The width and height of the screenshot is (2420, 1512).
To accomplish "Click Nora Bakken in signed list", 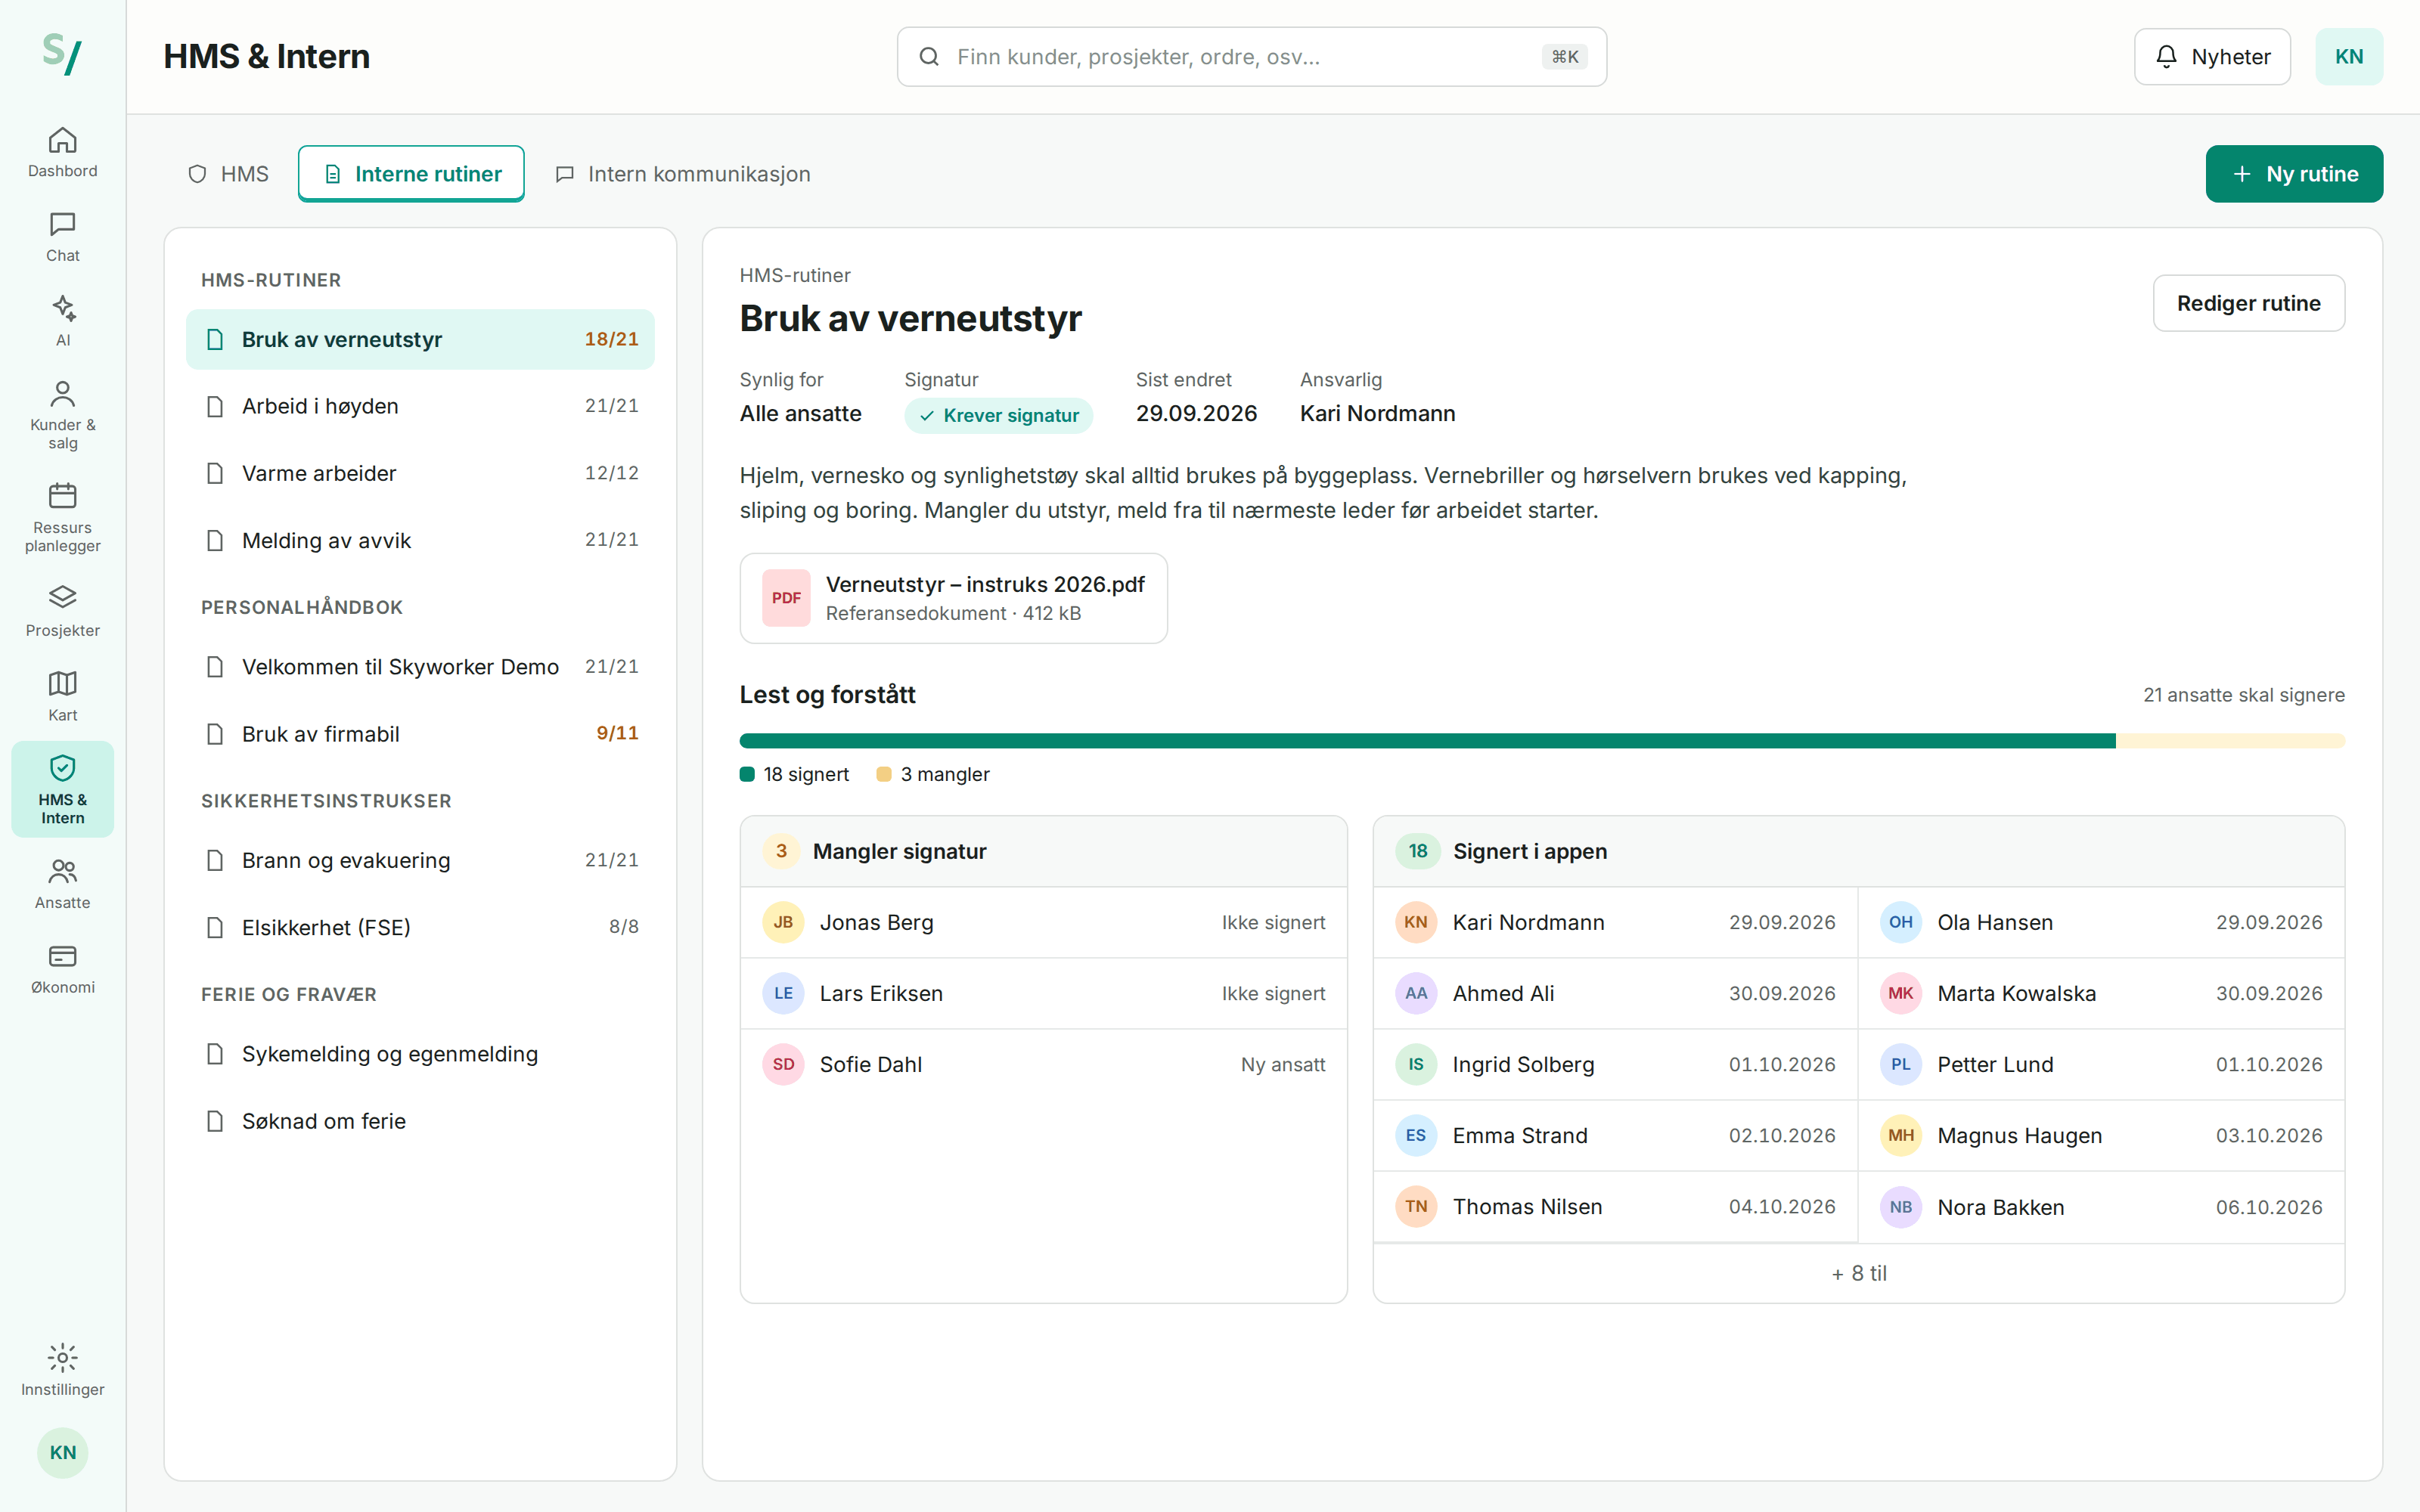I will point(2101,1207).
